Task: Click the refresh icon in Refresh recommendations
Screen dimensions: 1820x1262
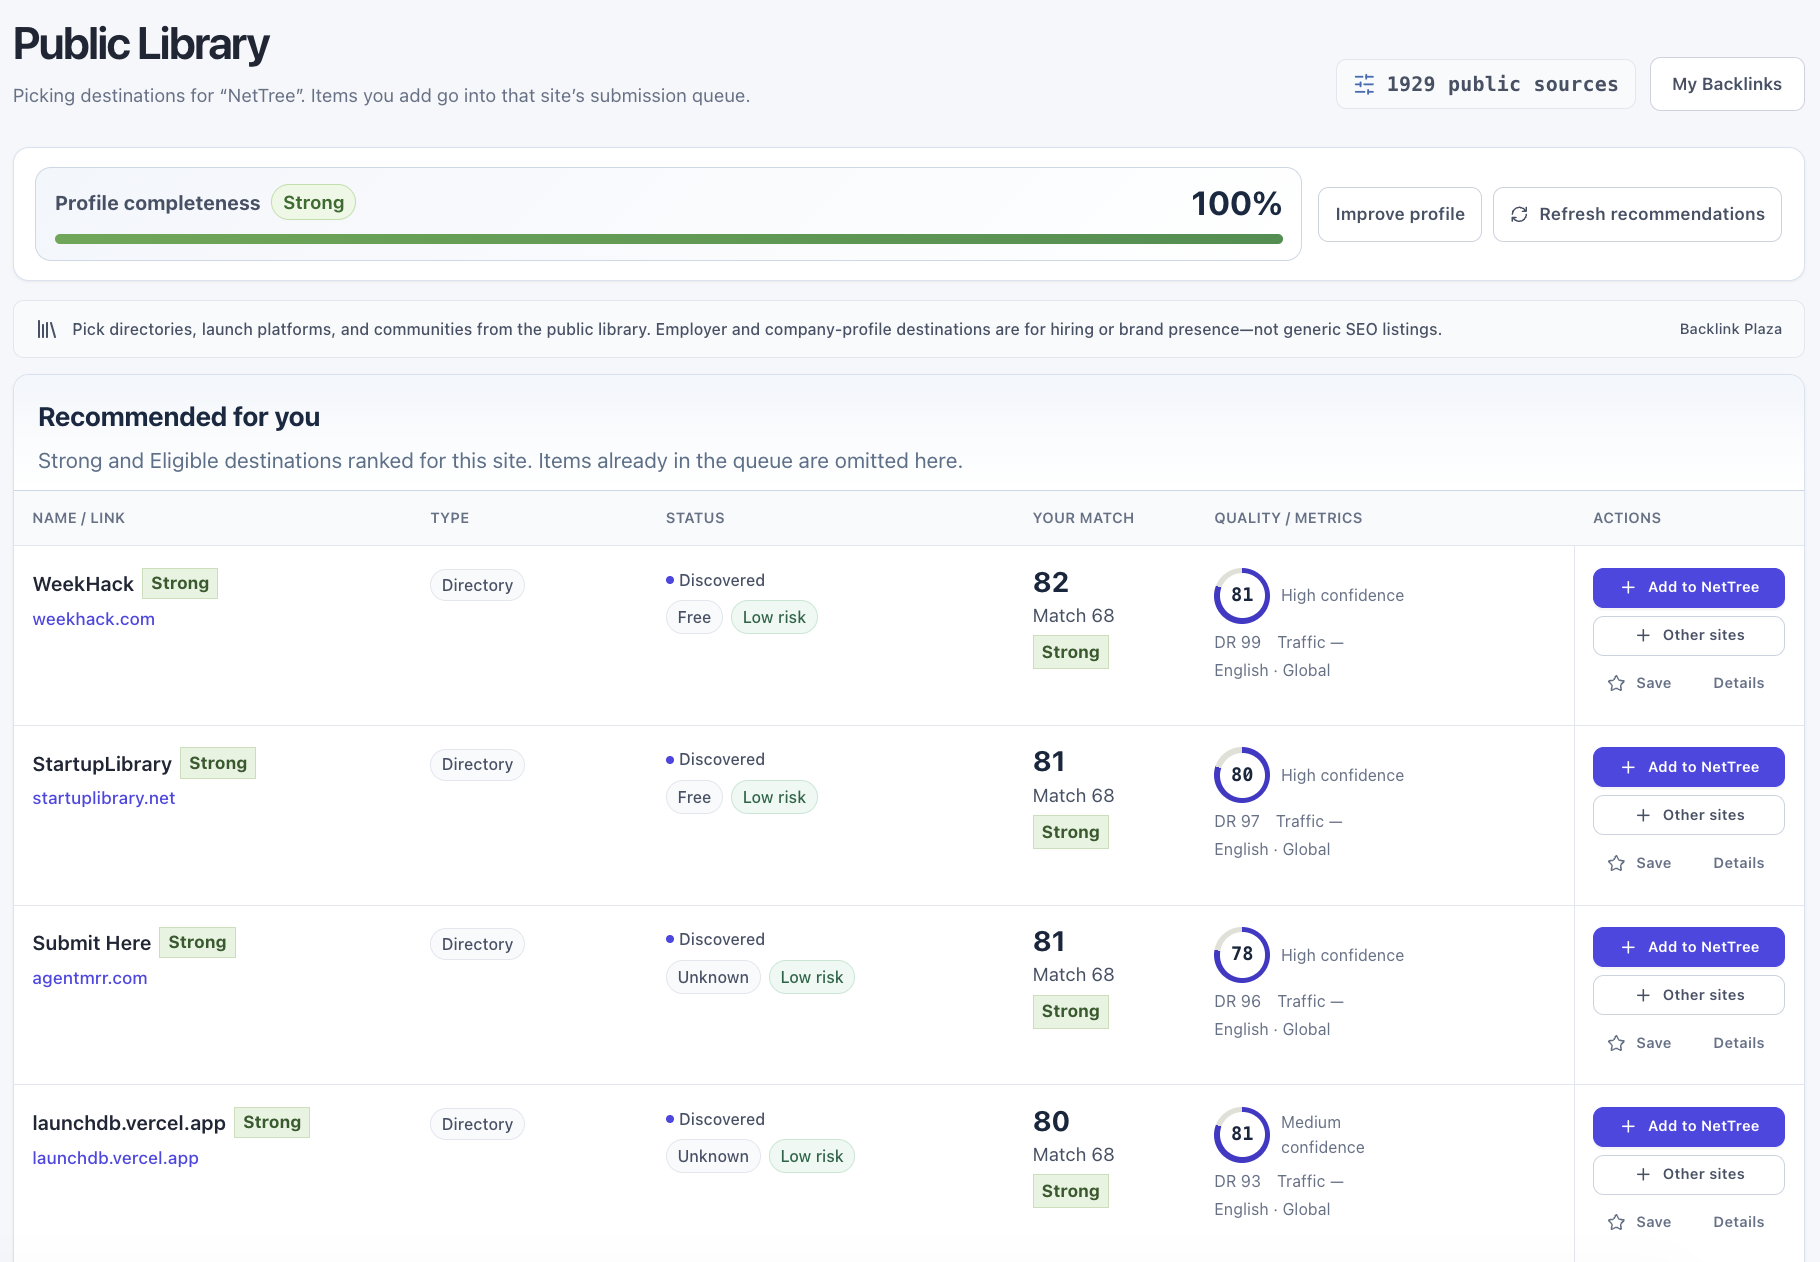Action: (x=1519, y=214)
